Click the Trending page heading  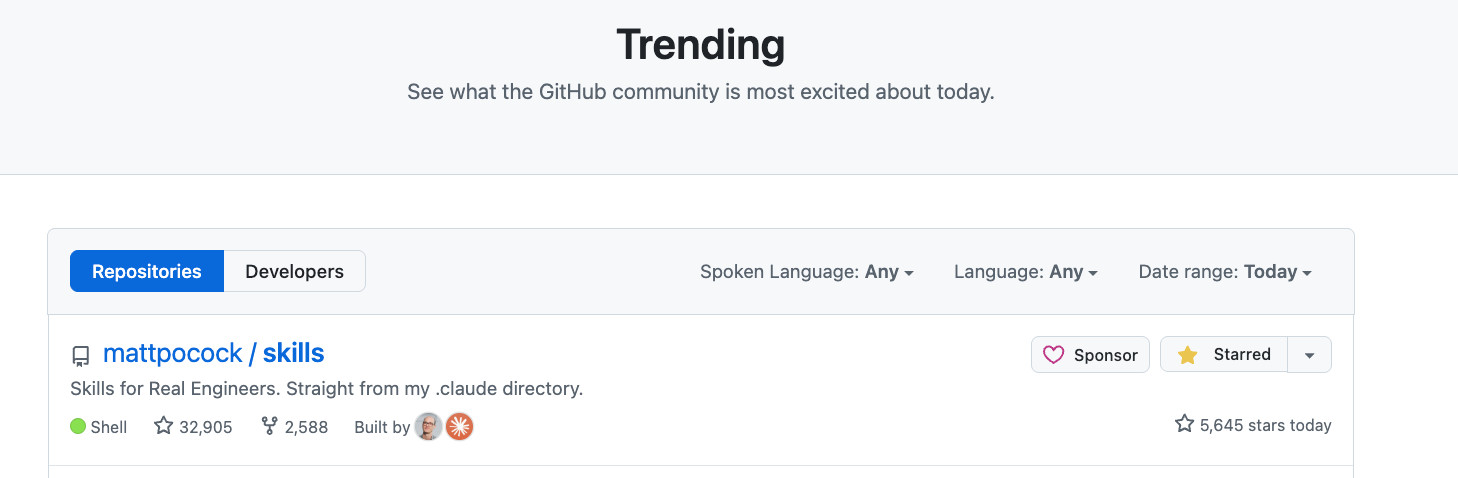[x=700, y=45]
